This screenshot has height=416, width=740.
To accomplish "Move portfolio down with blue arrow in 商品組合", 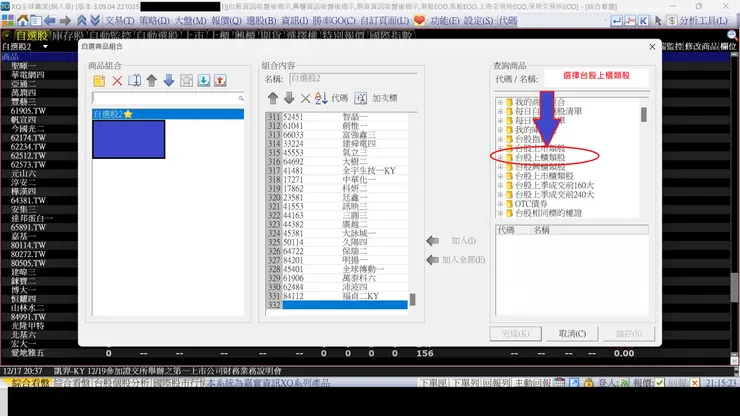I will 169,81.
